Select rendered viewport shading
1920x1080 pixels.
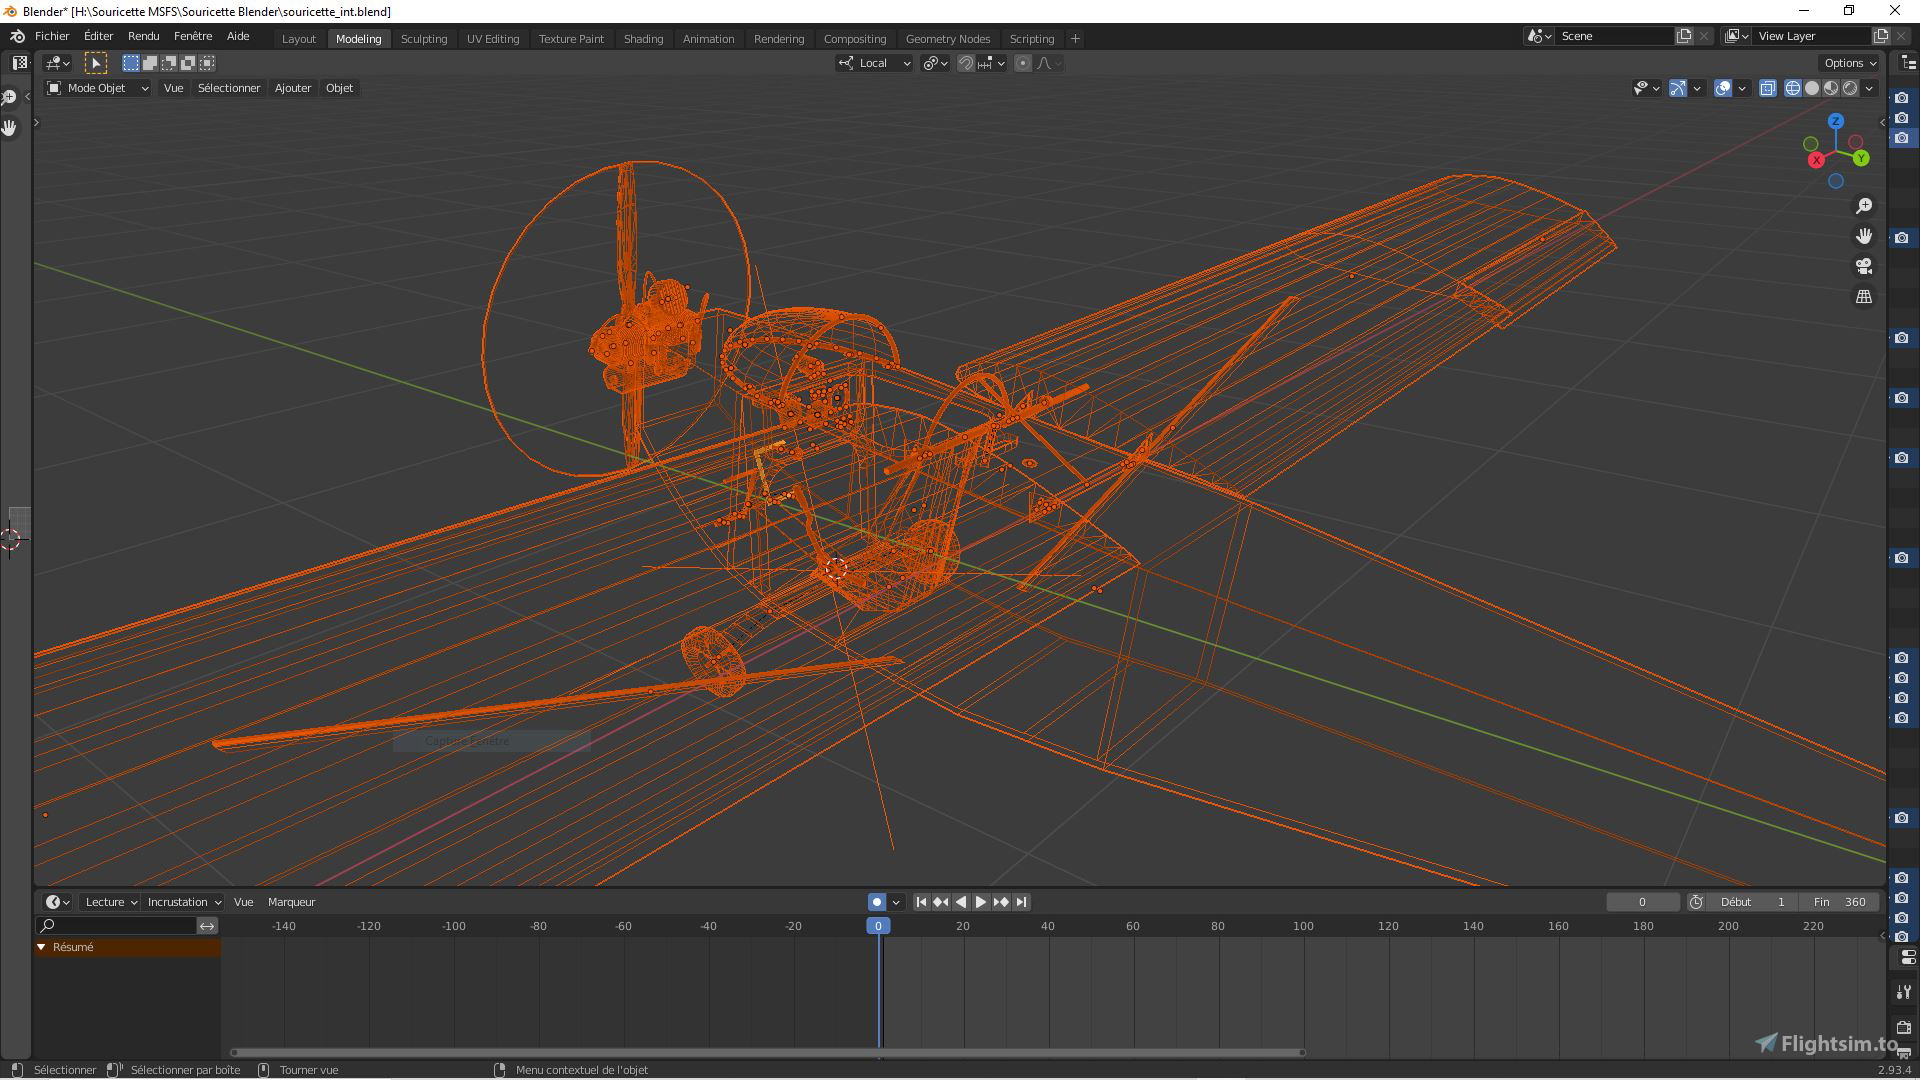1850,88
